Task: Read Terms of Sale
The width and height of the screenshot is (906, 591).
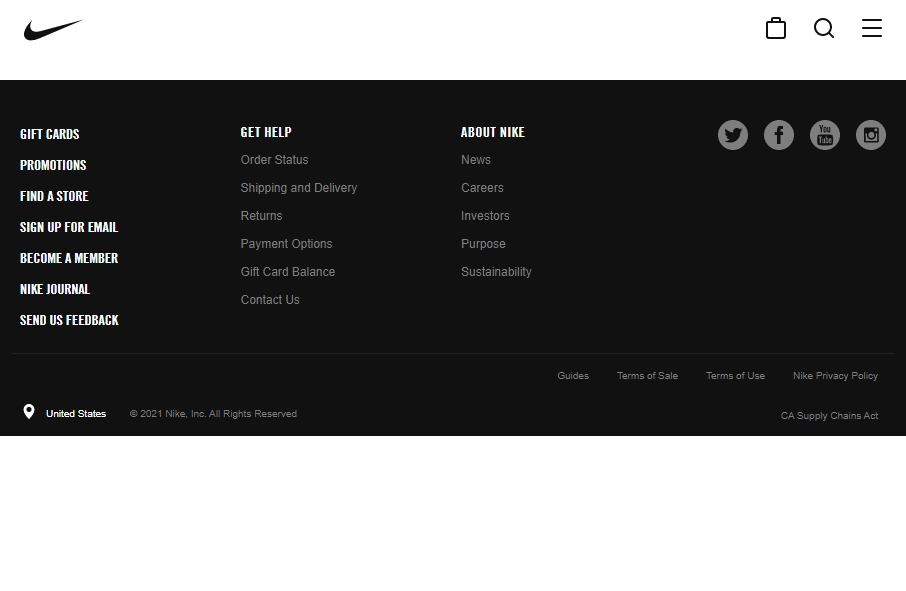Action: pos(647,376)
